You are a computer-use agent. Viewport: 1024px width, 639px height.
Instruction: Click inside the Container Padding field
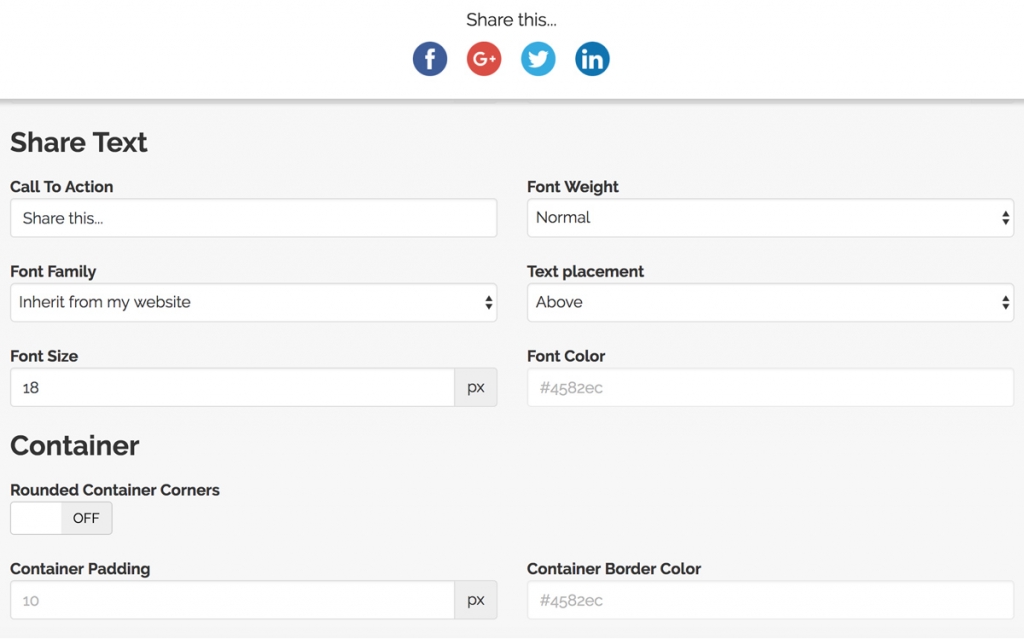230,600
